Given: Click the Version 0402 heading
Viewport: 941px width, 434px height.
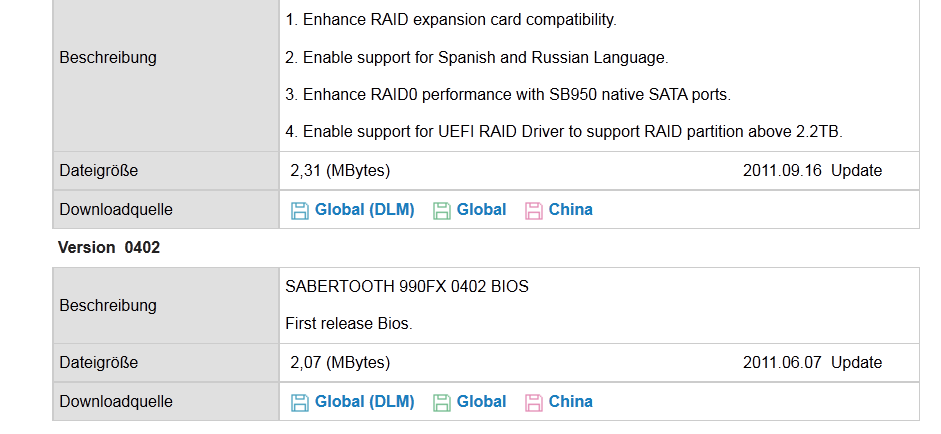Looking at the screenshot, I should [x=109, y=247].
